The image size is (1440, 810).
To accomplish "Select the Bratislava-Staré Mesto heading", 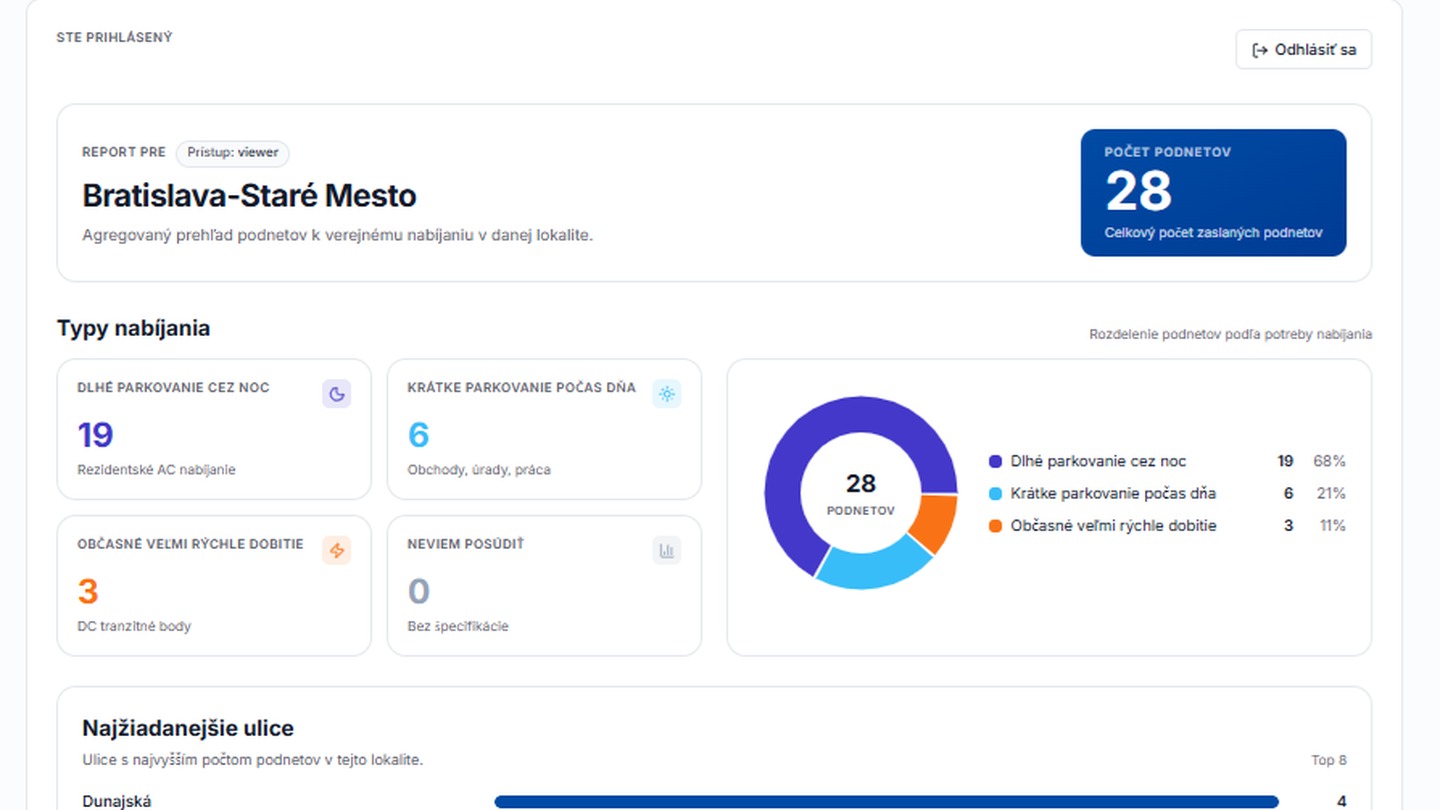I will point(249,195).
